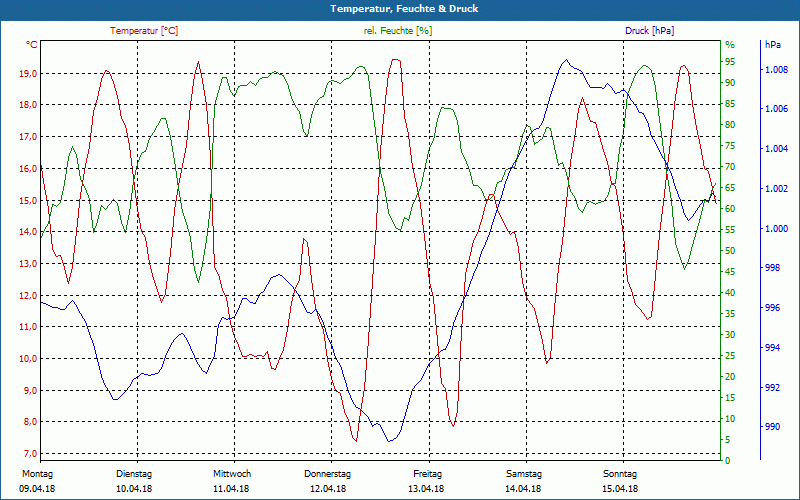This screenshot has width=800, height=500.
Task: Click the 17,0 temperature axis value
Action: [28, 137]
